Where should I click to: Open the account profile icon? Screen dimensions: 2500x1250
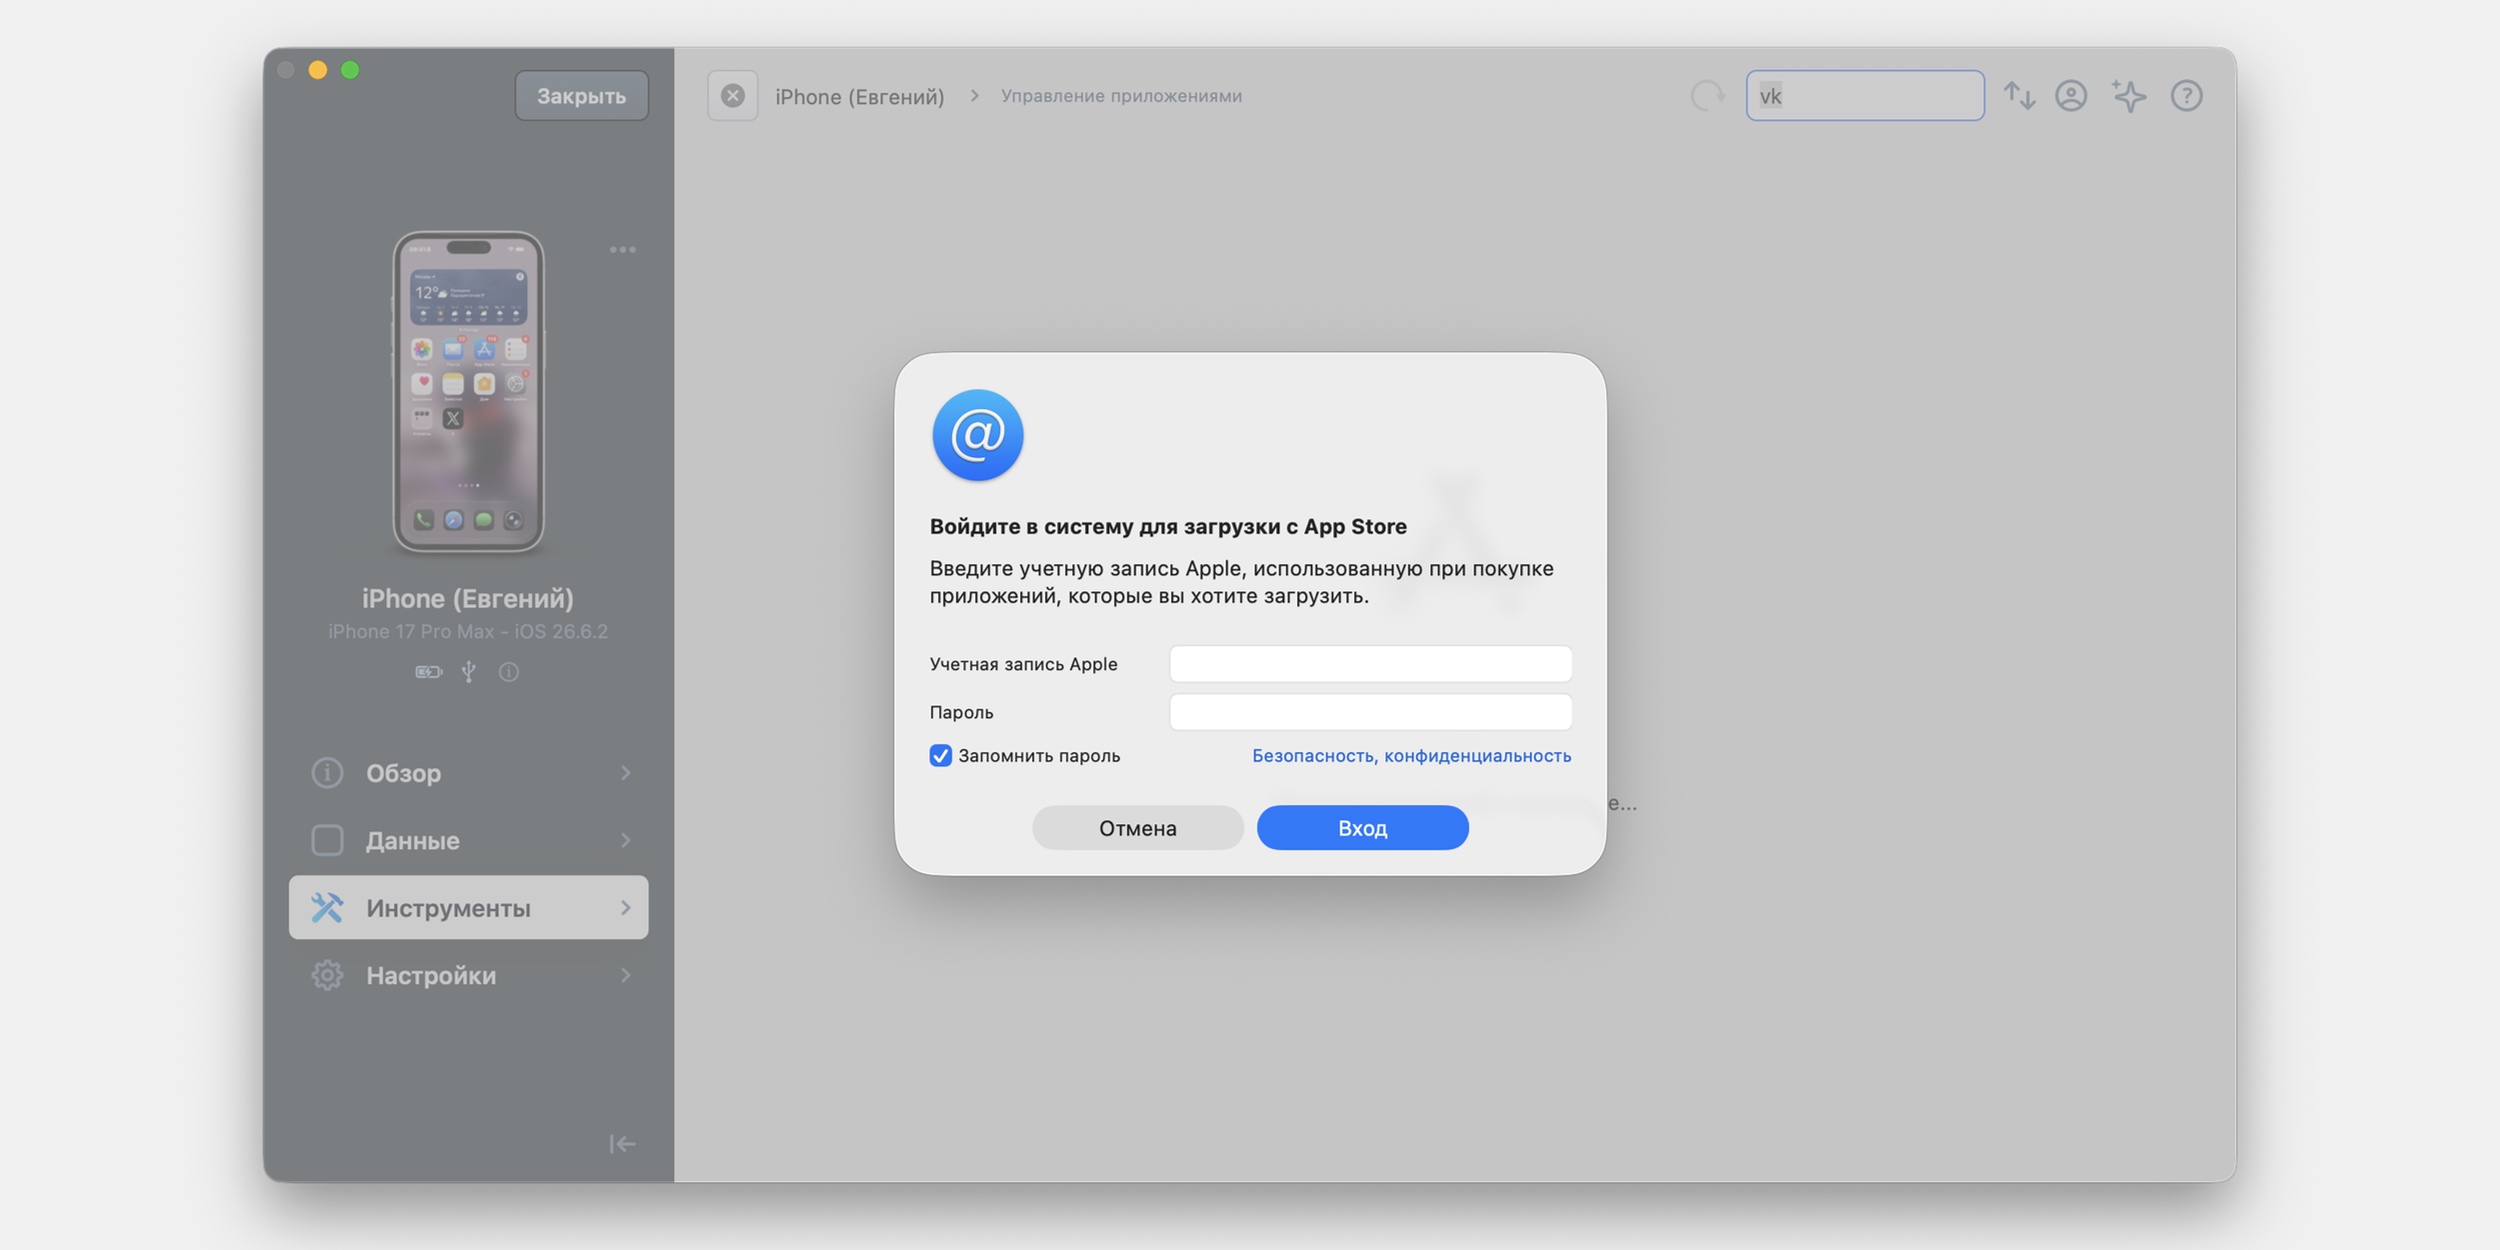tap(2071, 96)
